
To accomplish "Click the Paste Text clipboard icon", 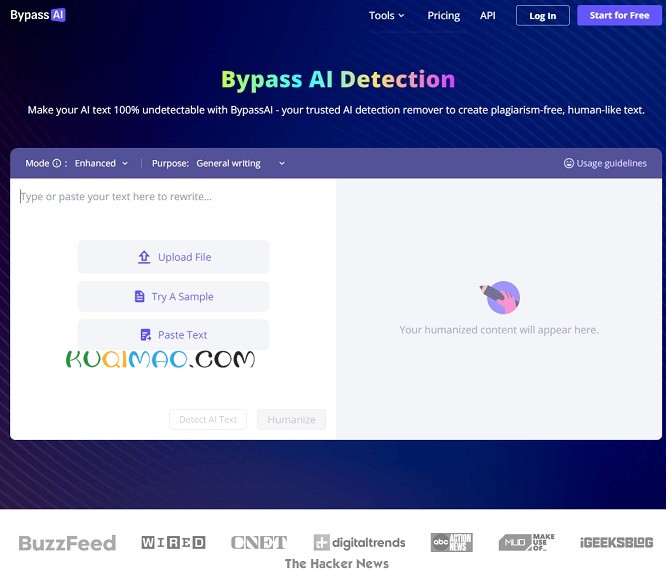I will pos(146,335).
